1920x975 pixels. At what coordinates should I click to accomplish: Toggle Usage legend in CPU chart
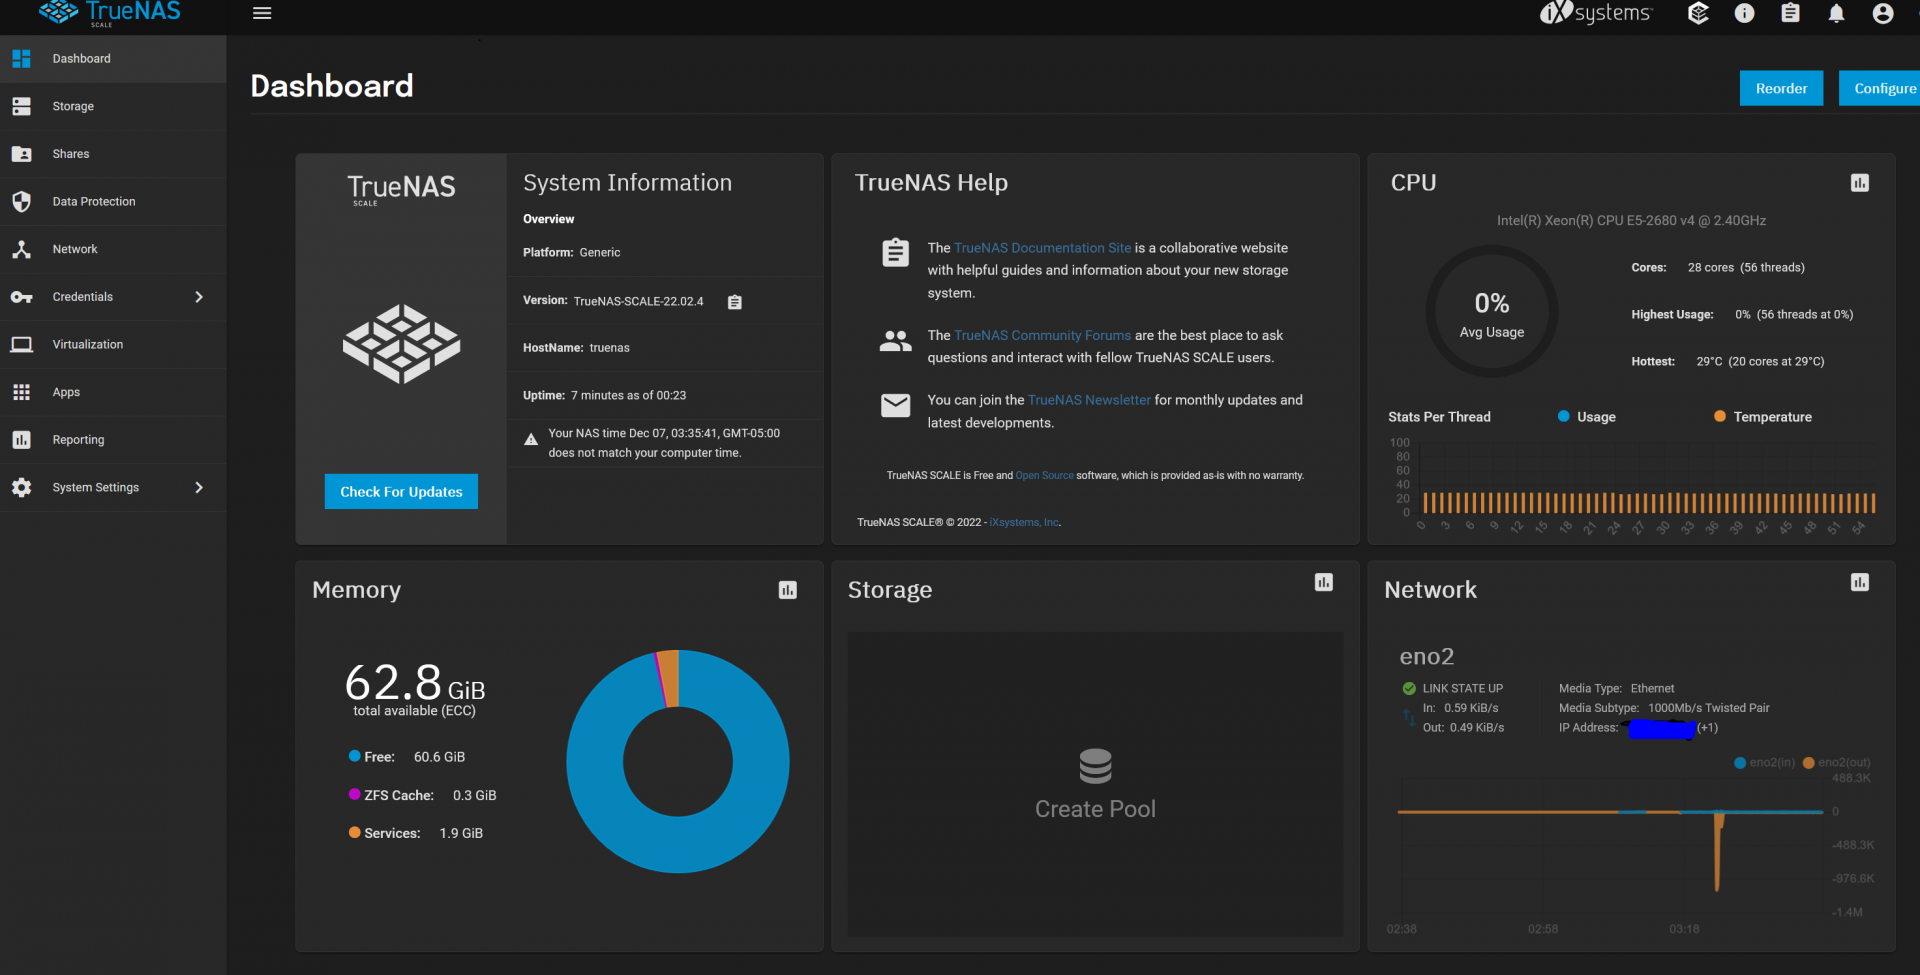coord(1586,417)
